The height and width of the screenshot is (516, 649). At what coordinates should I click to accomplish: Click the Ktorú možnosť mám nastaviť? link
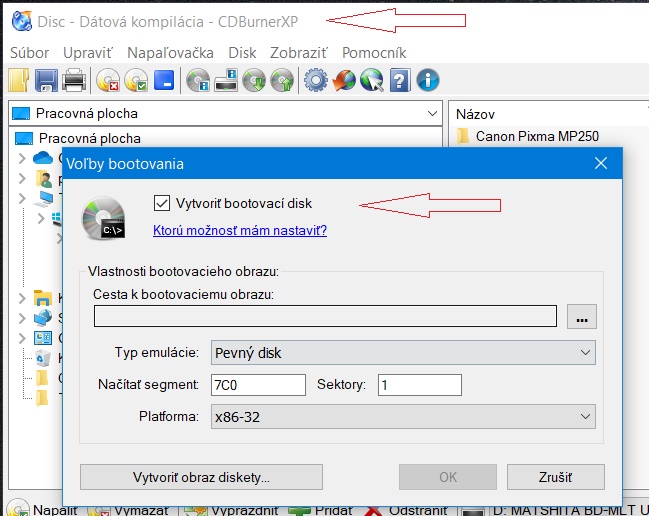click(240, 230)
